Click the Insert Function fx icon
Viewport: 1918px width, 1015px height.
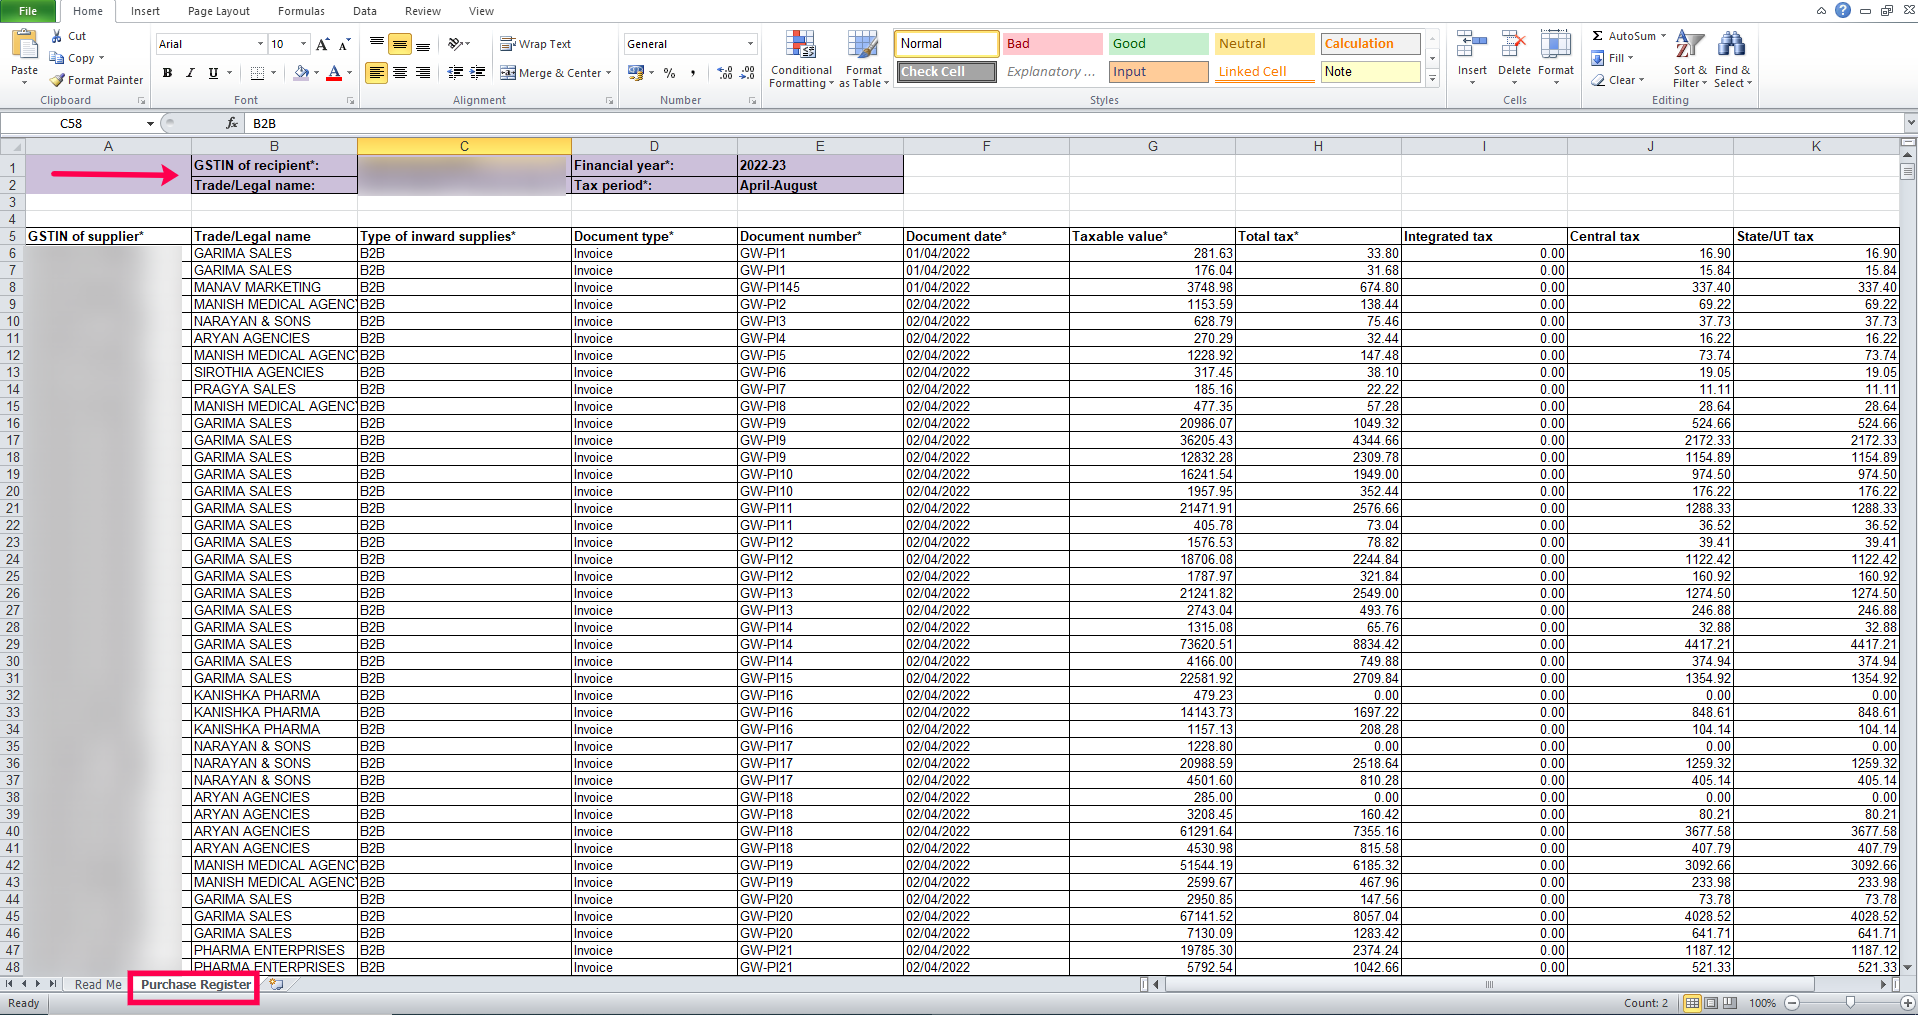(232, 123)
